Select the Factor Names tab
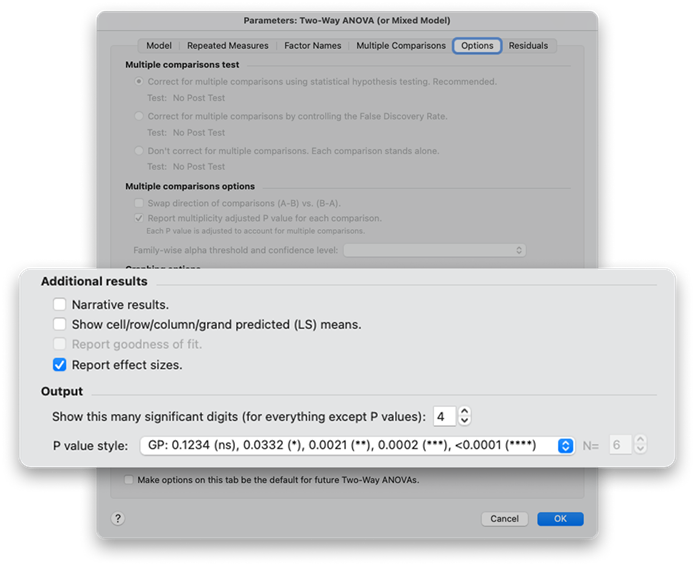 [x=312, y=45]
